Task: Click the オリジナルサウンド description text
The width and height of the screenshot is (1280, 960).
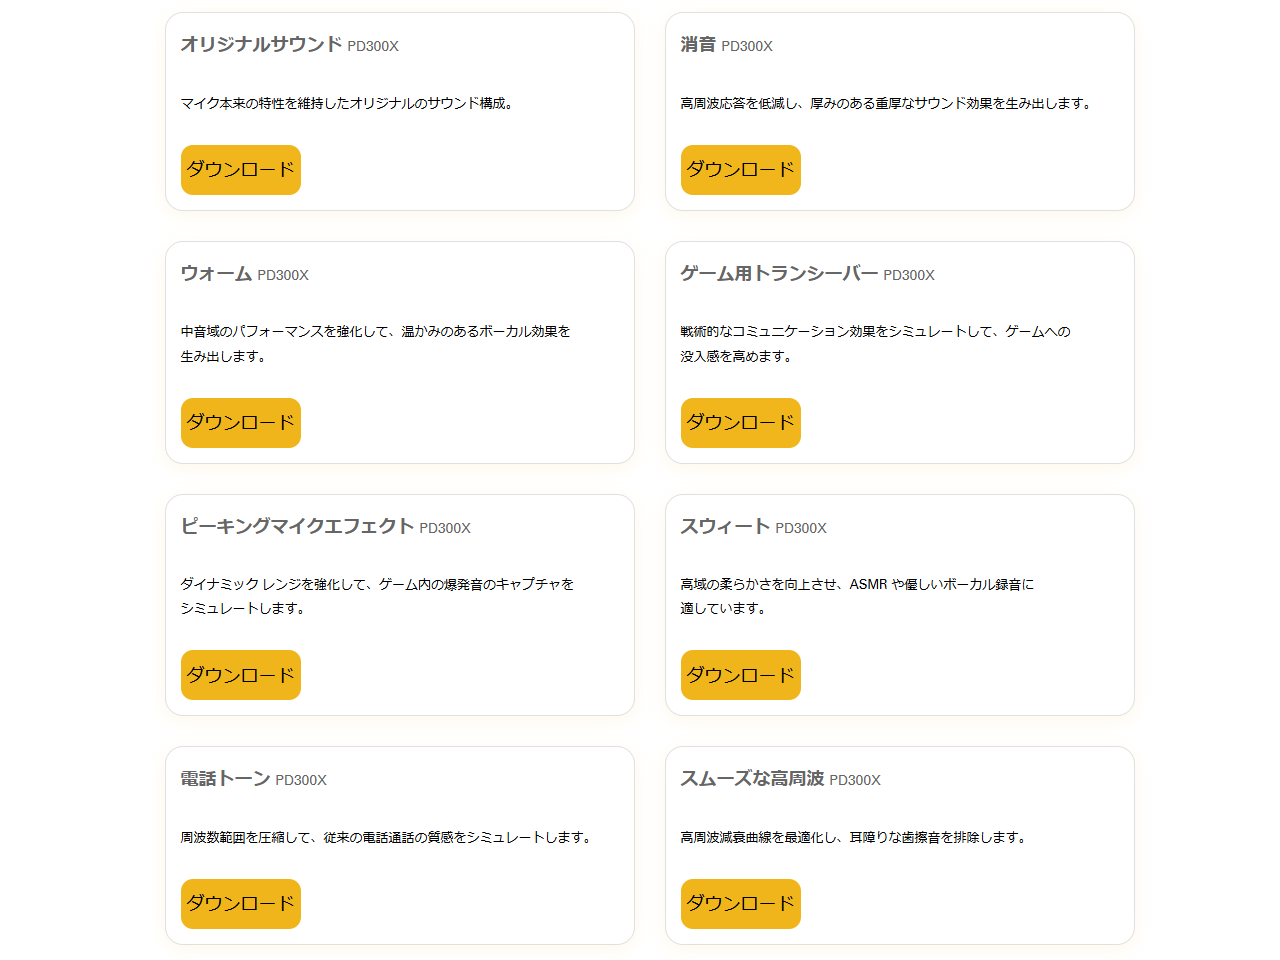Action: [x=347, y=103]
